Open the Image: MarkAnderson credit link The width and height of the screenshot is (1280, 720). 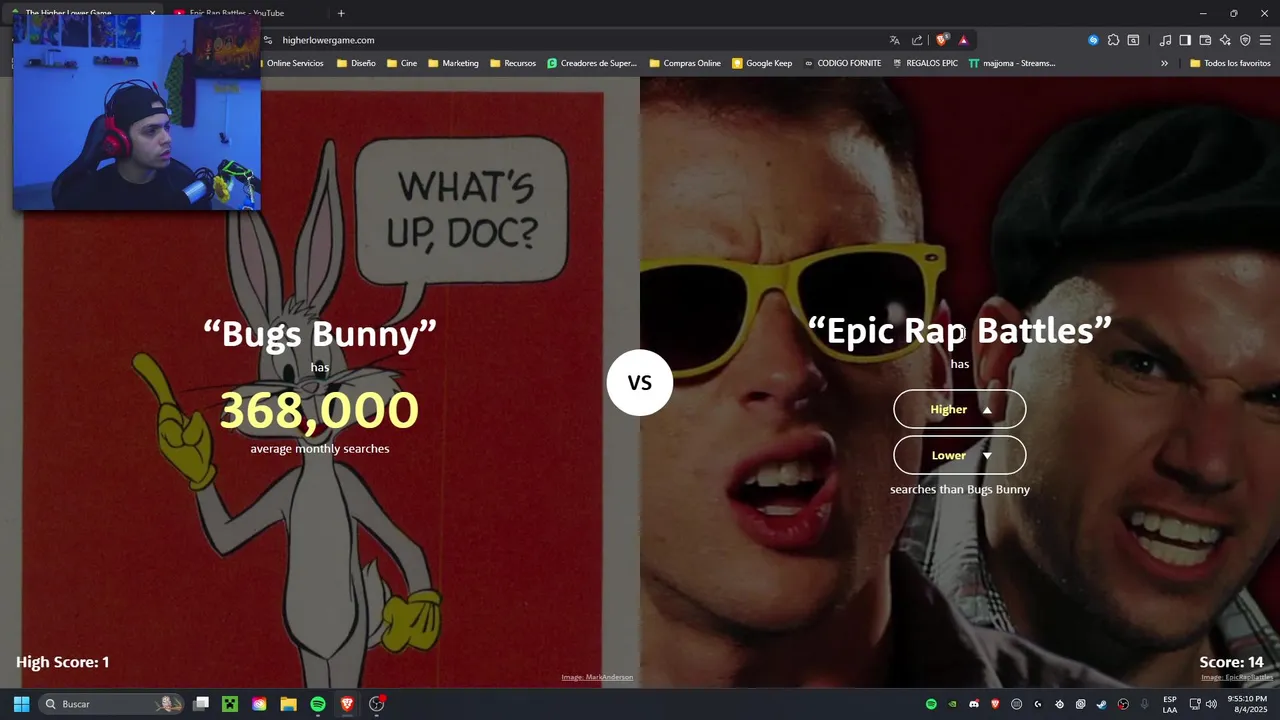pyautogui.click(x=597, y=677)
